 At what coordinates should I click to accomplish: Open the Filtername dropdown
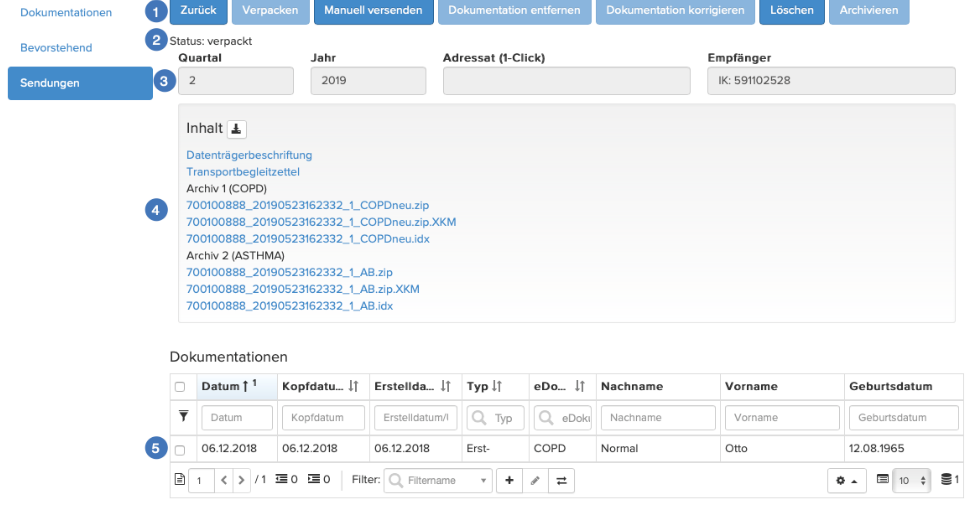[x=438, y=481]
